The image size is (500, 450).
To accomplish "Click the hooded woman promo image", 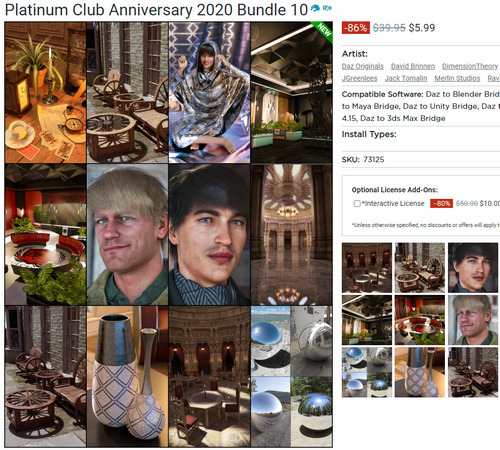I will pyautogui.click(x=209, y=93).
